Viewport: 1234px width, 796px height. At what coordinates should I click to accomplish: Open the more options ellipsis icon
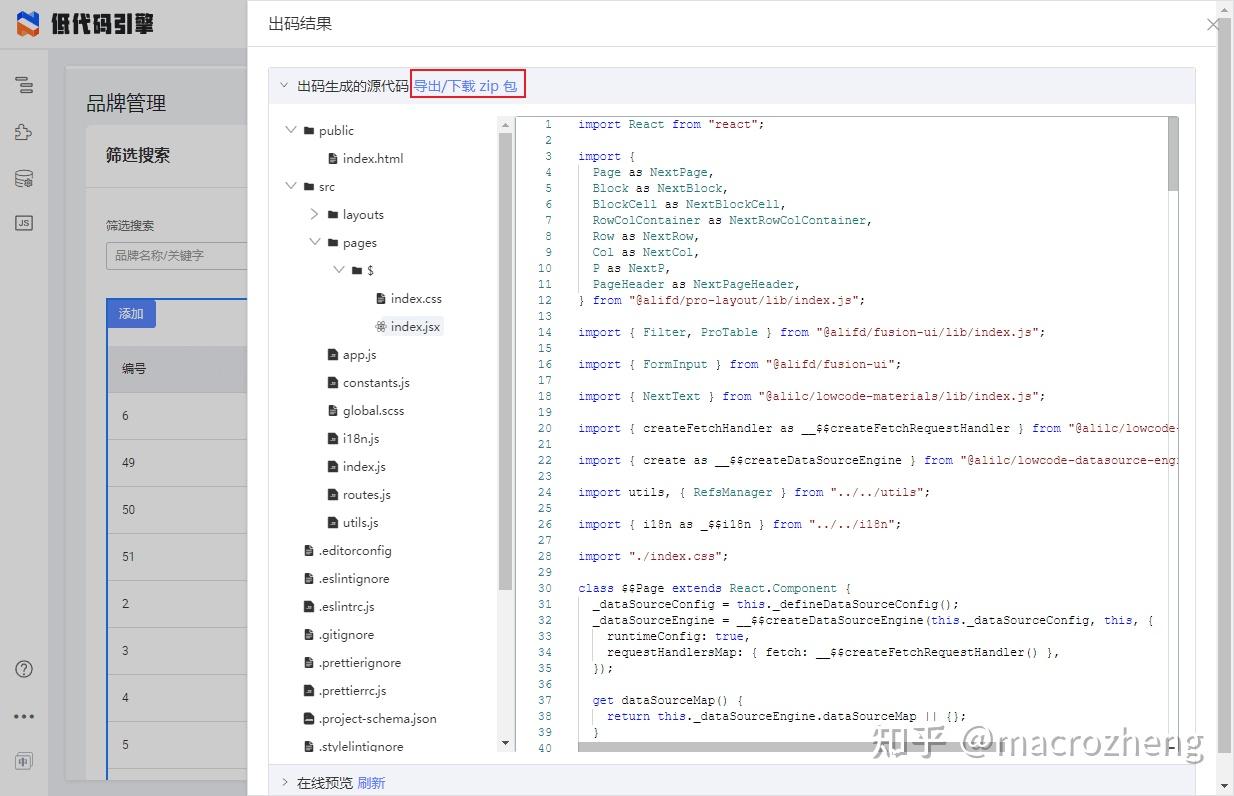pos(24,716)
